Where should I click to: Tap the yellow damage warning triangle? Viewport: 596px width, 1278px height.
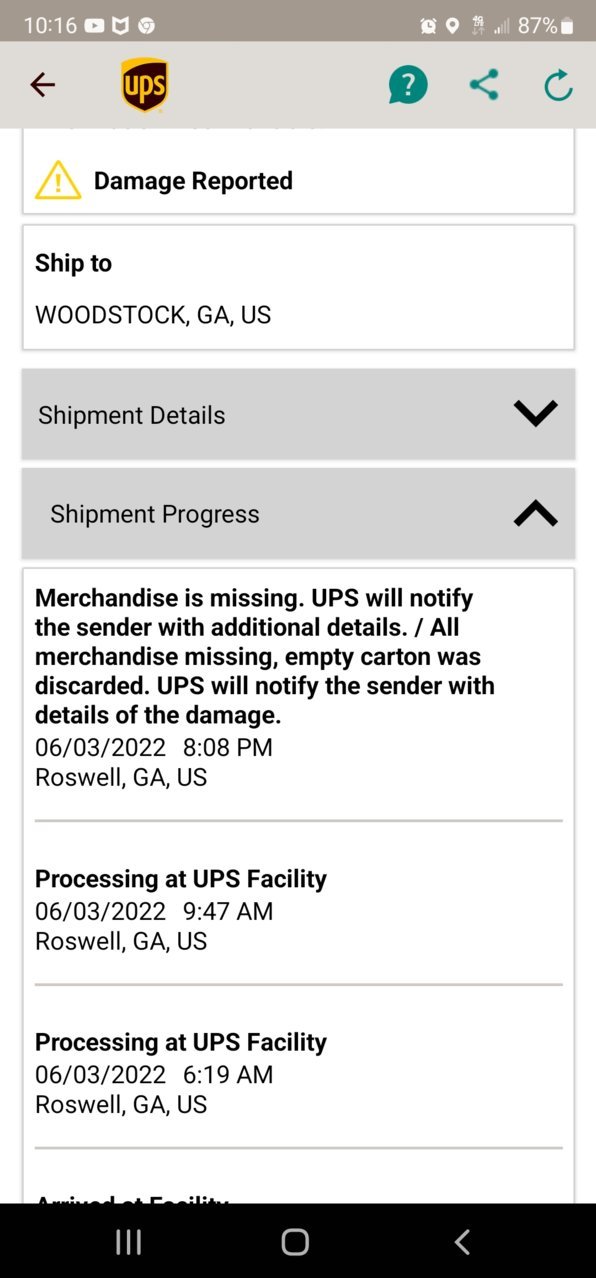pos(58,180)
